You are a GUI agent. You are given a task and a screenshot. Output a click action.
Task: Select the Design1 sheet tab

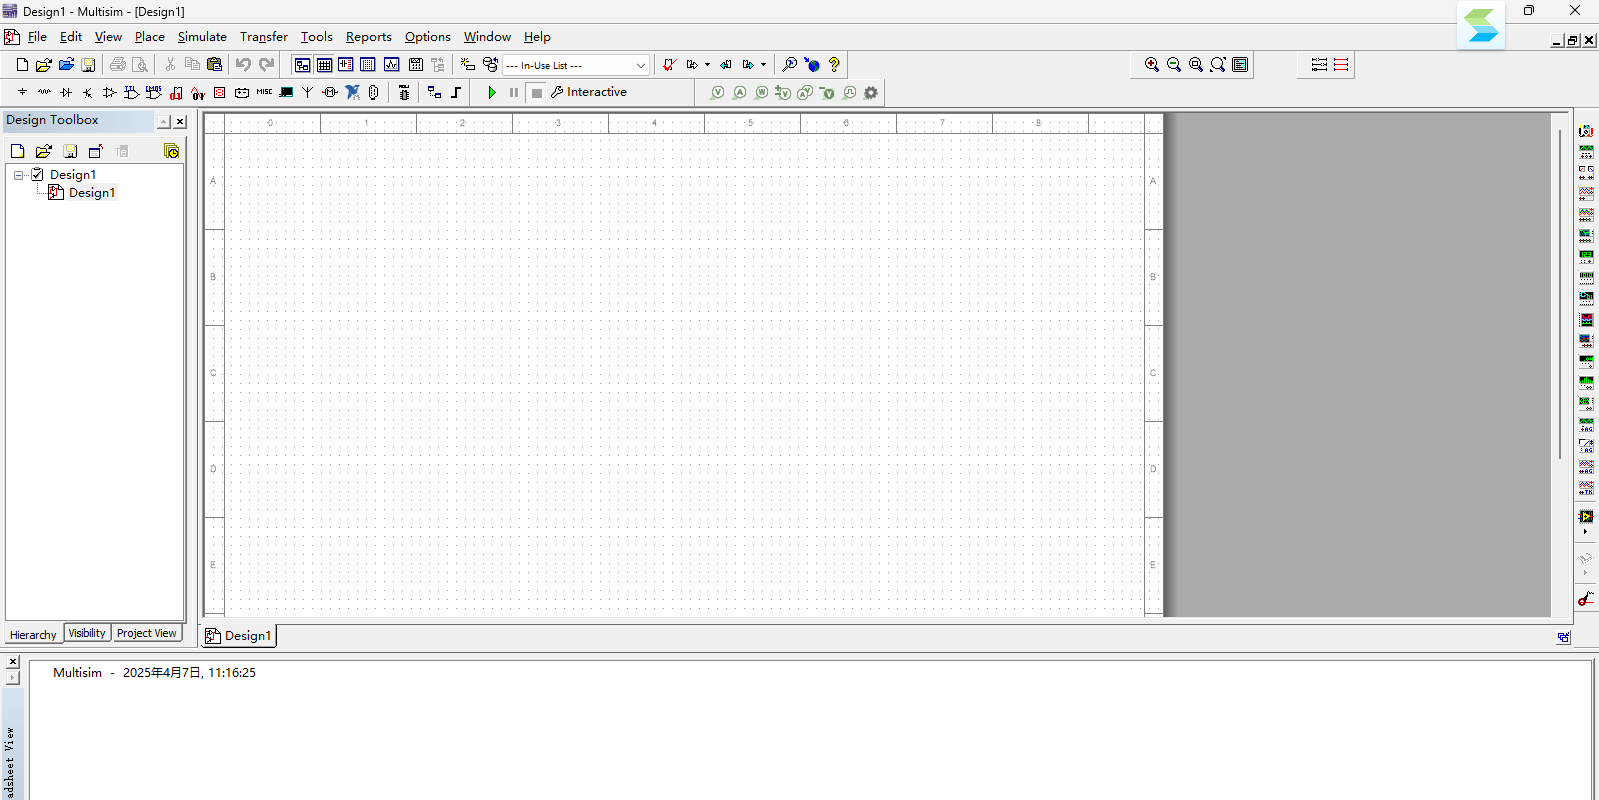tap(239, 636)
